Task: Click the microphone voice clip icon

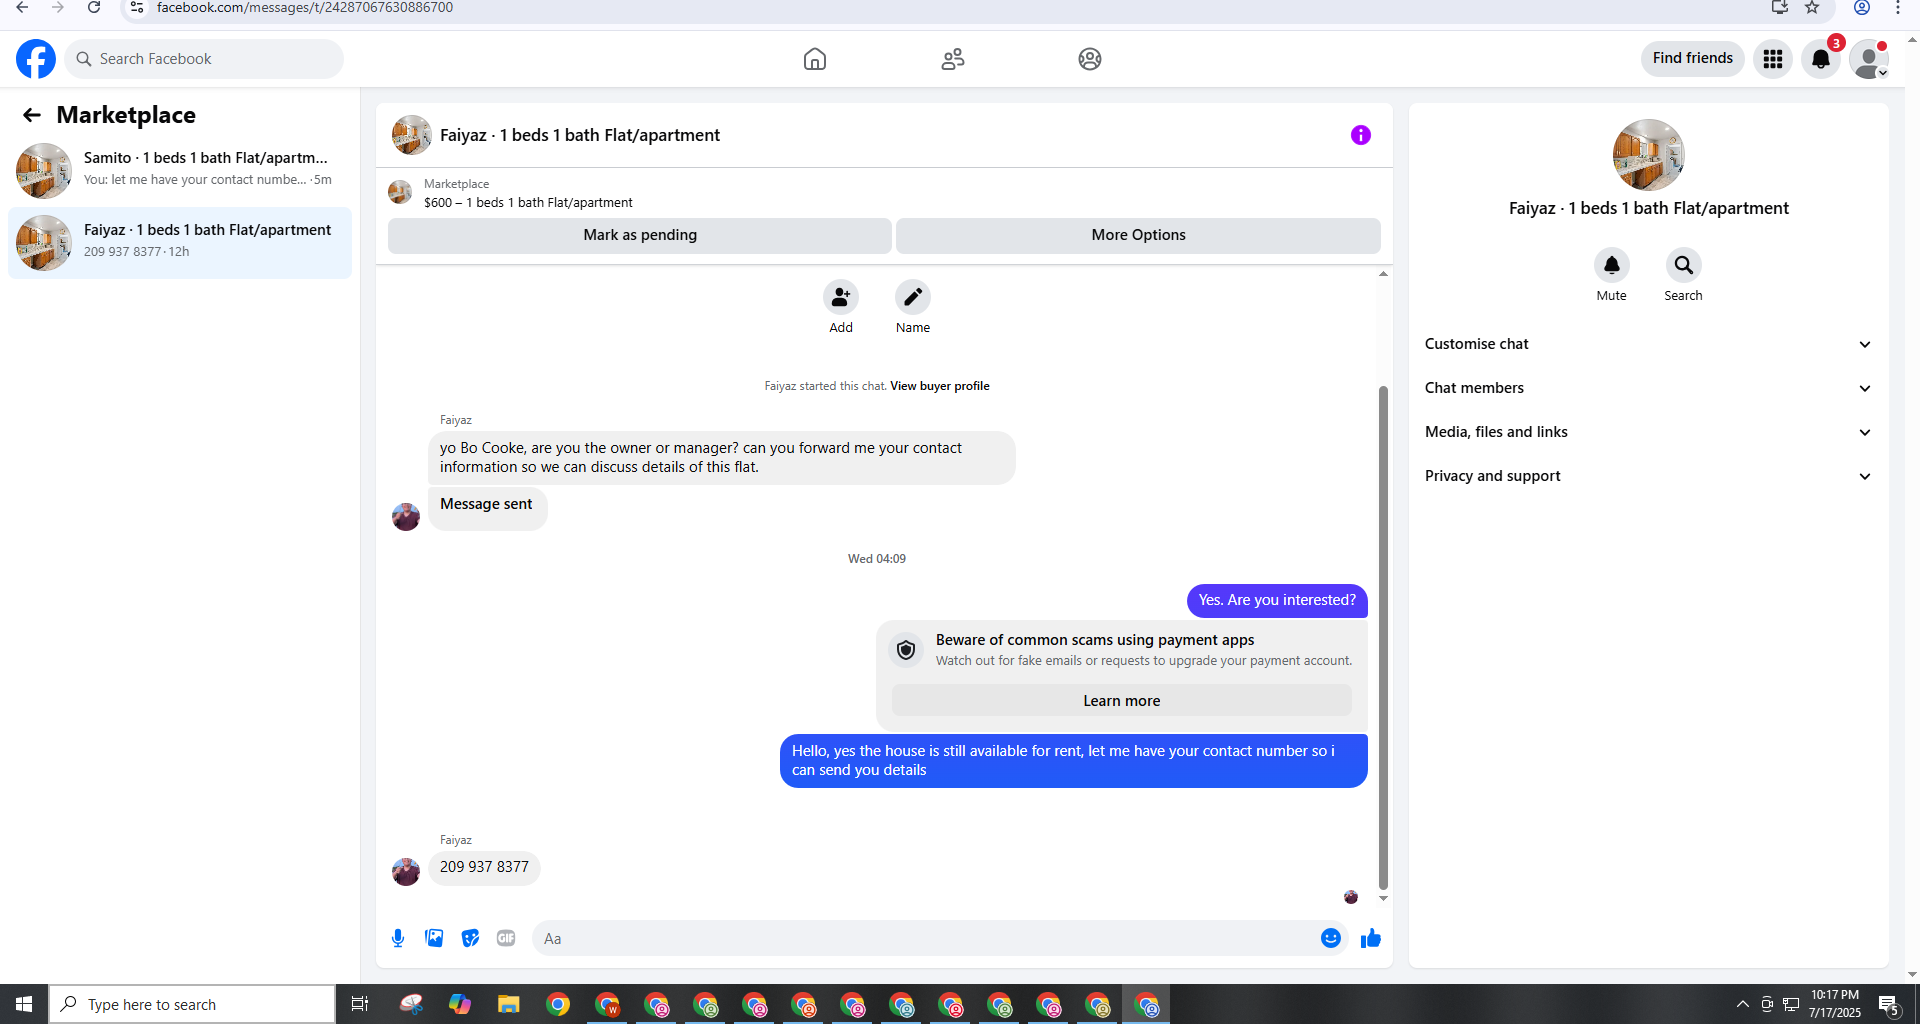Action: [398, 938]
